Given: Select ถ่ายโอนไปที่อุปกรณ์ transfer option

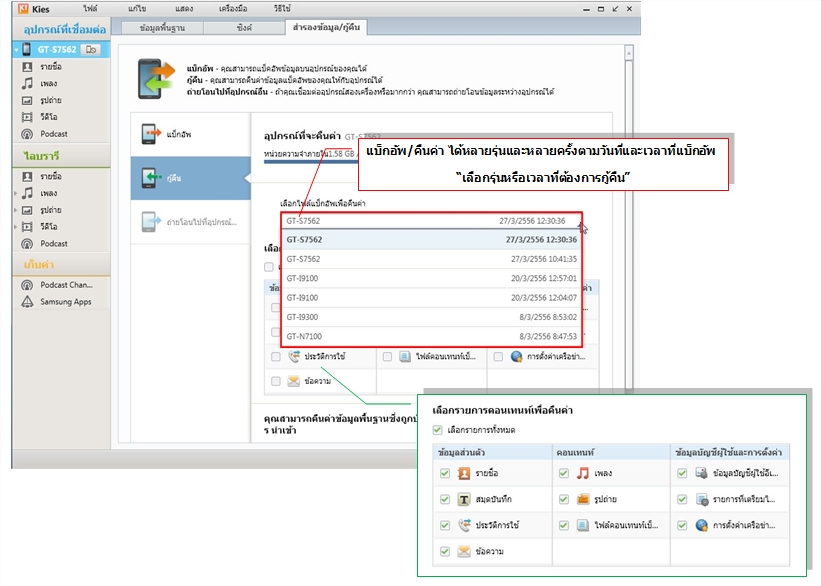Looking at the screenshot, I should [x=191, y=222].
